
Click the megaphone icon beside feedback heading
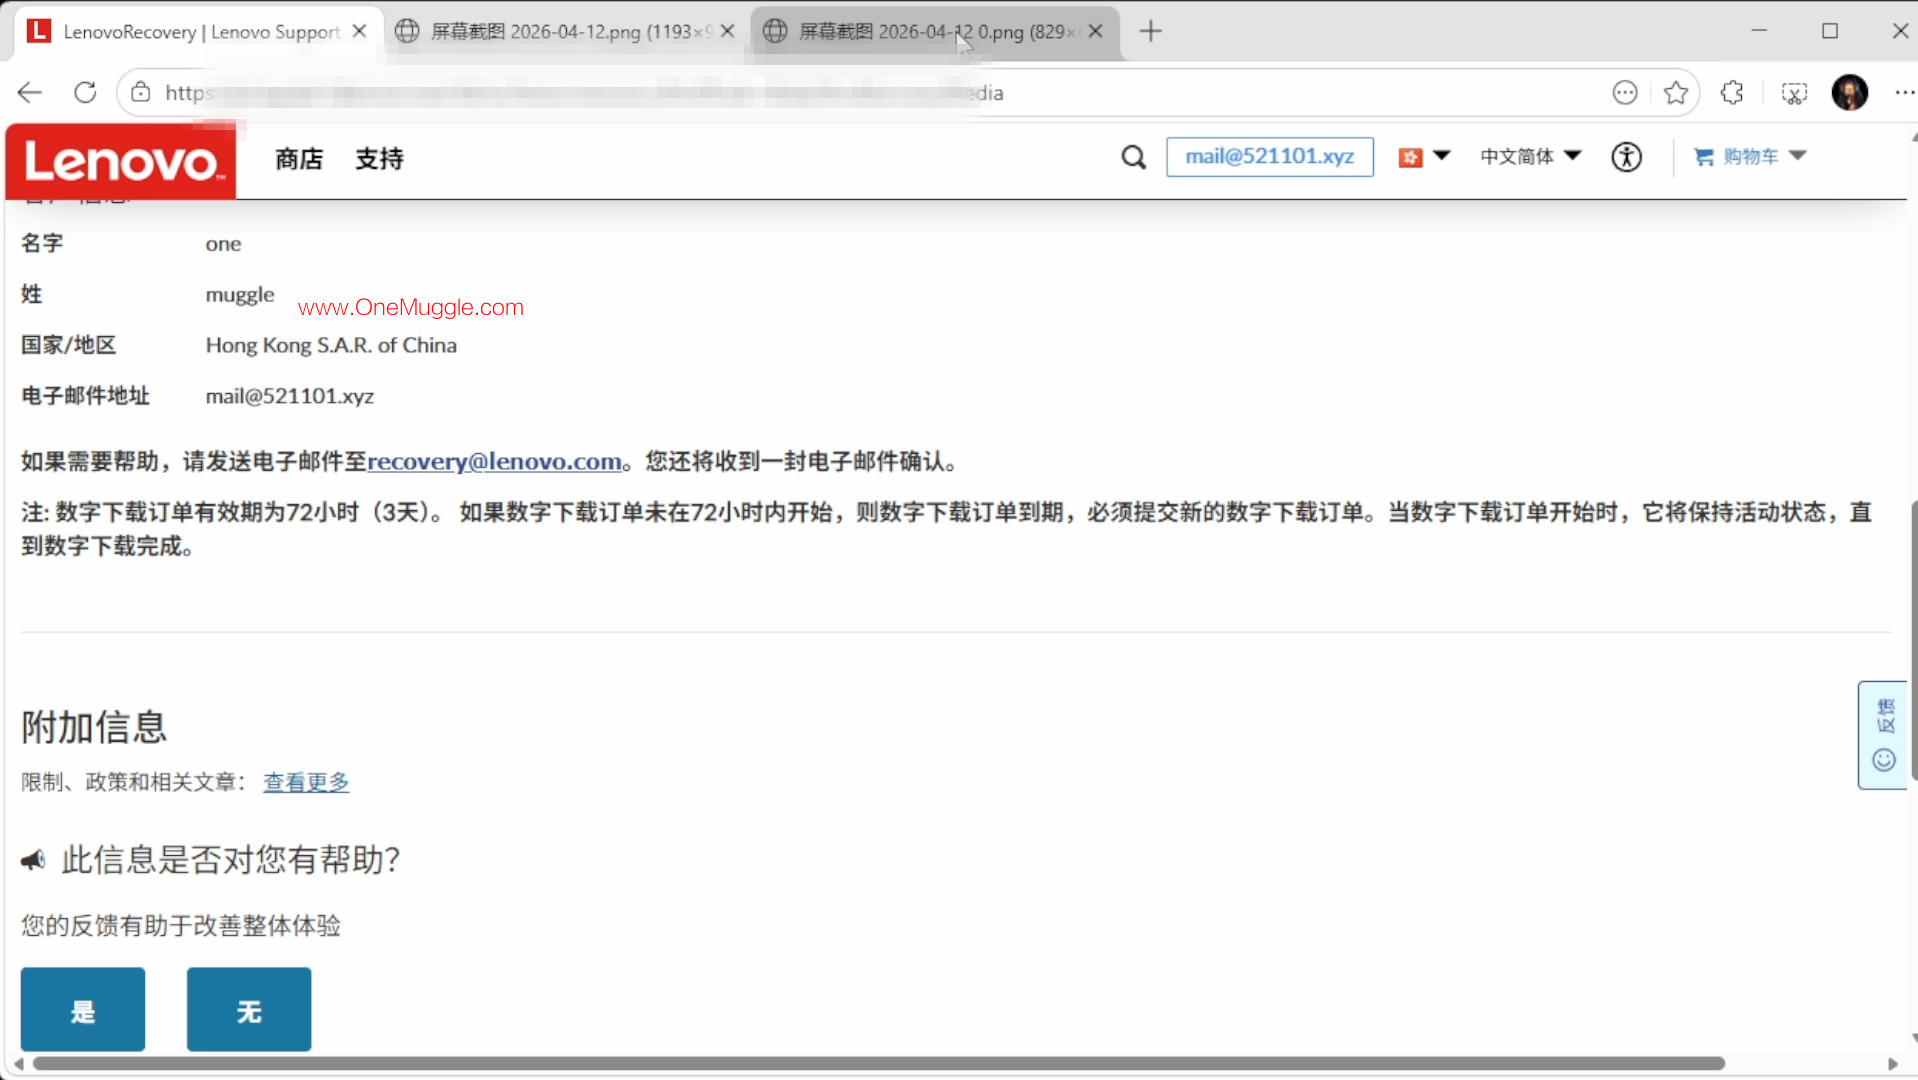pos(33,860)
